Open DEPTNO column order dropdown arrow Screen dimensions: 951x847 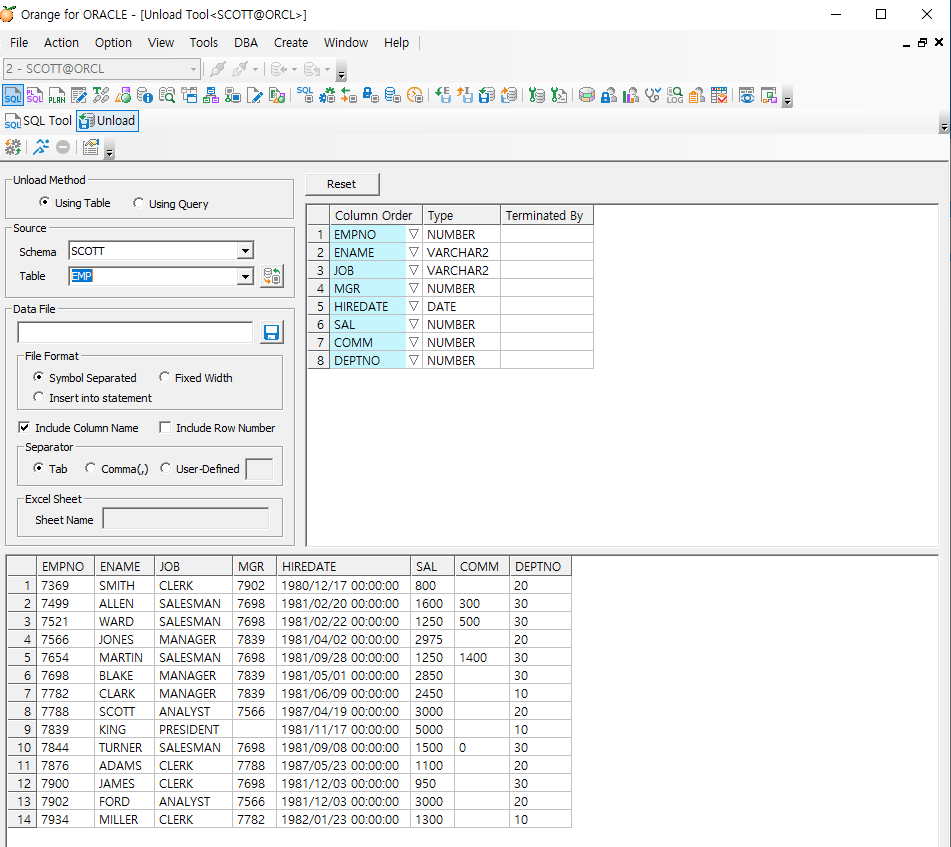414,360
